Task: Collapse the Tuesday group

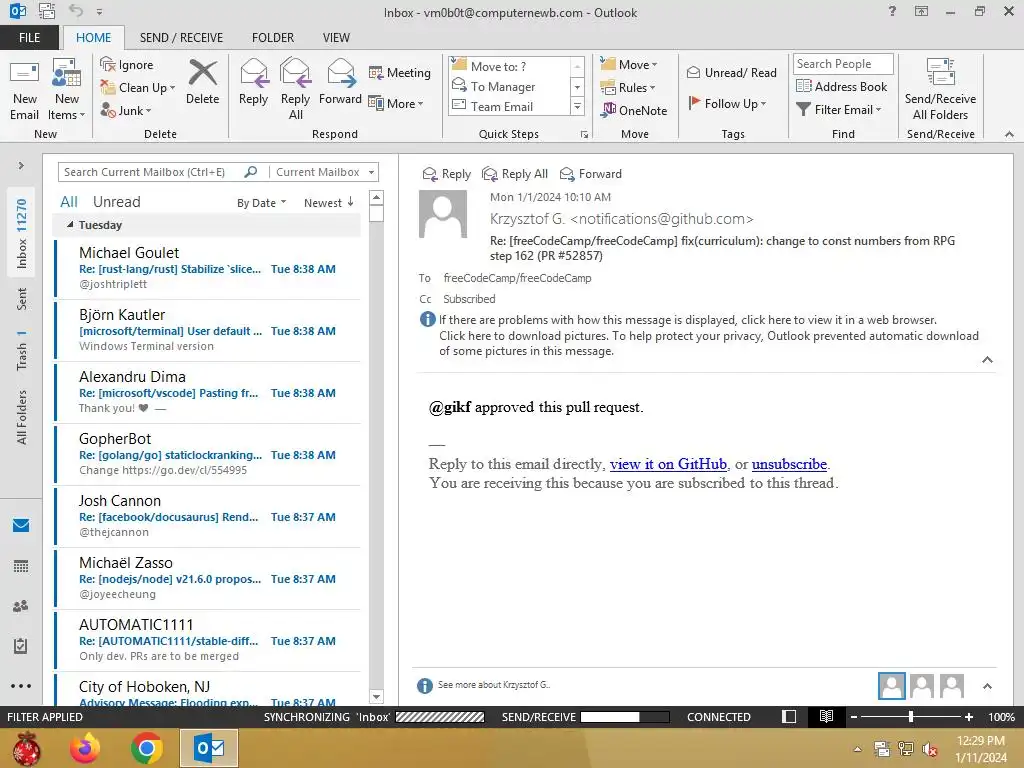Action: click(70, 225)
